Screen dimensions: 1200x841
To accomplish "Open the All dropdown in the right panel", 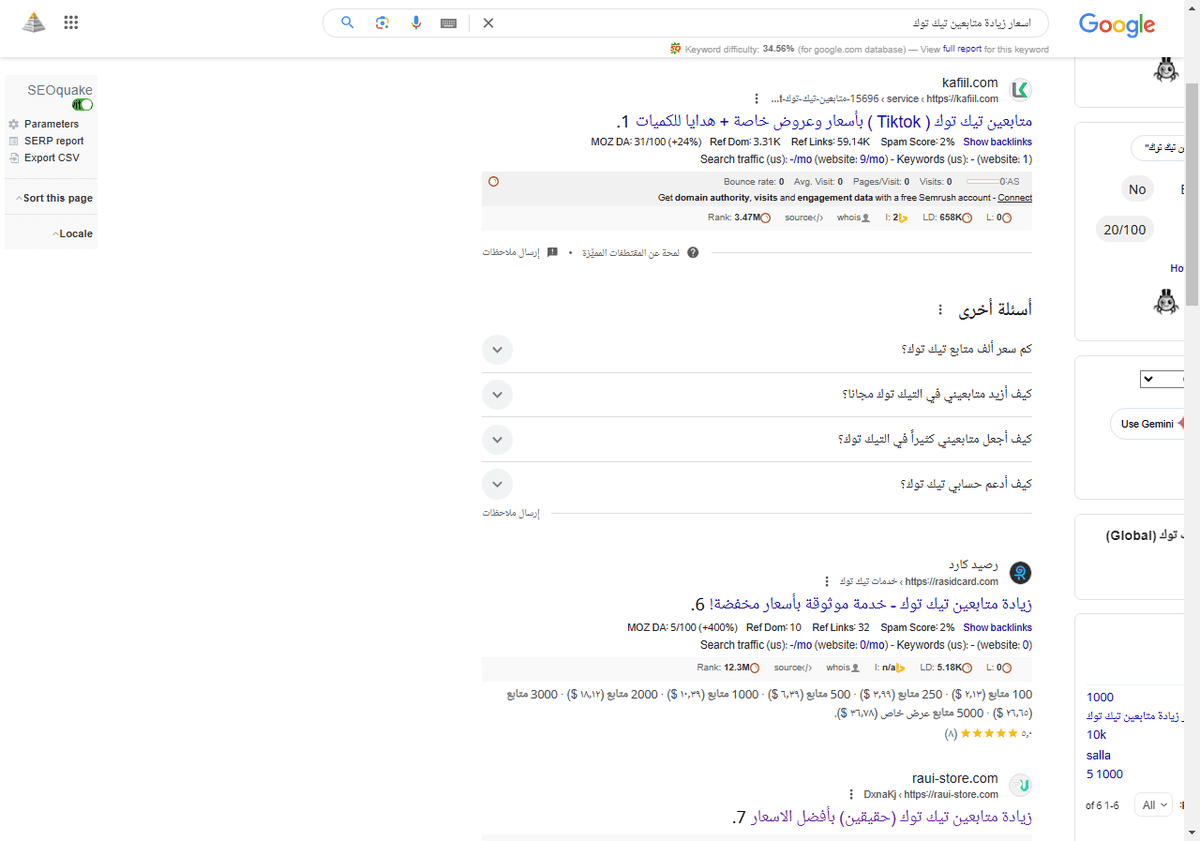I will (1152, 804).
